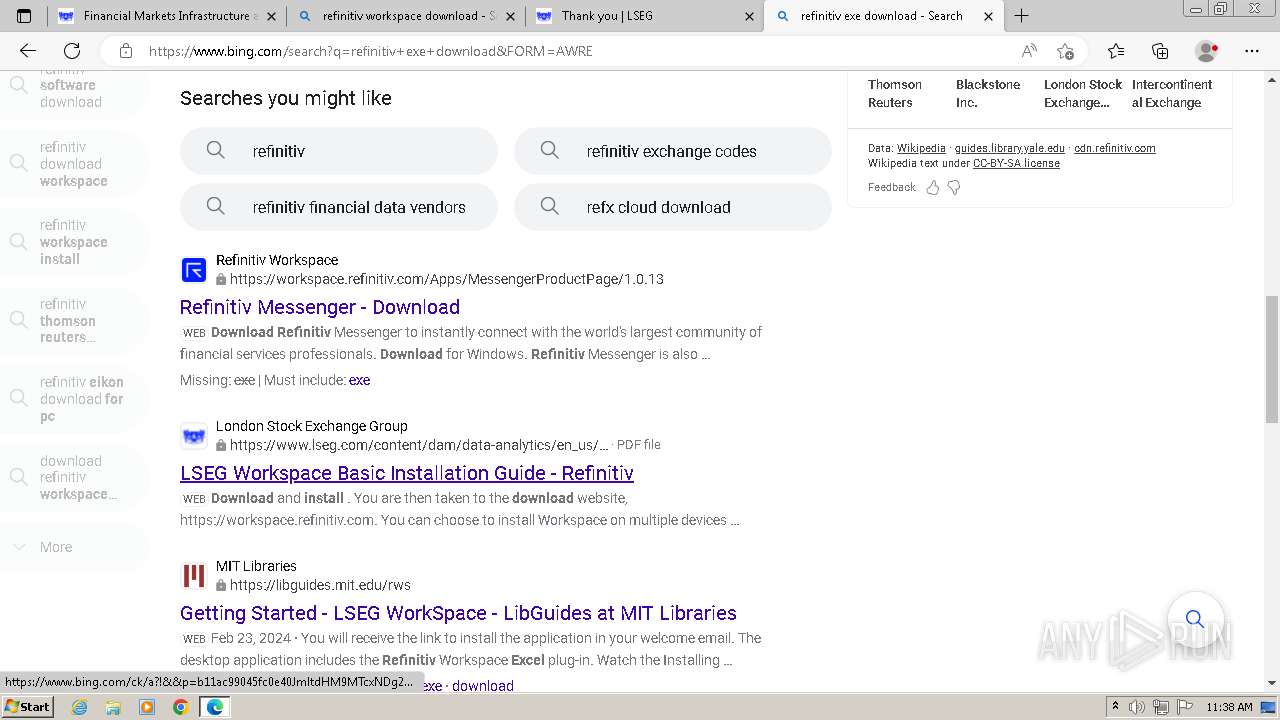This screenshot has width=1280, height=720.
Task: Open Refinitiv Messenger - Download result
Action: point(320,307)
